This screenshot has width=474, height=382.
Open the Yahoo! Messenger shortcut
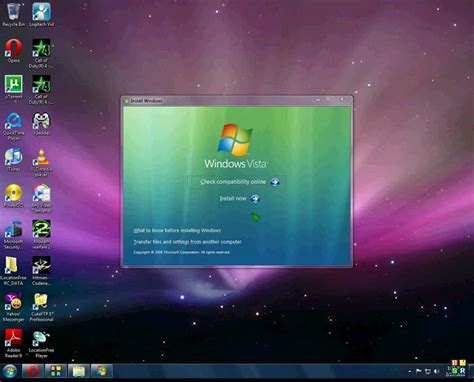point(13,307)
